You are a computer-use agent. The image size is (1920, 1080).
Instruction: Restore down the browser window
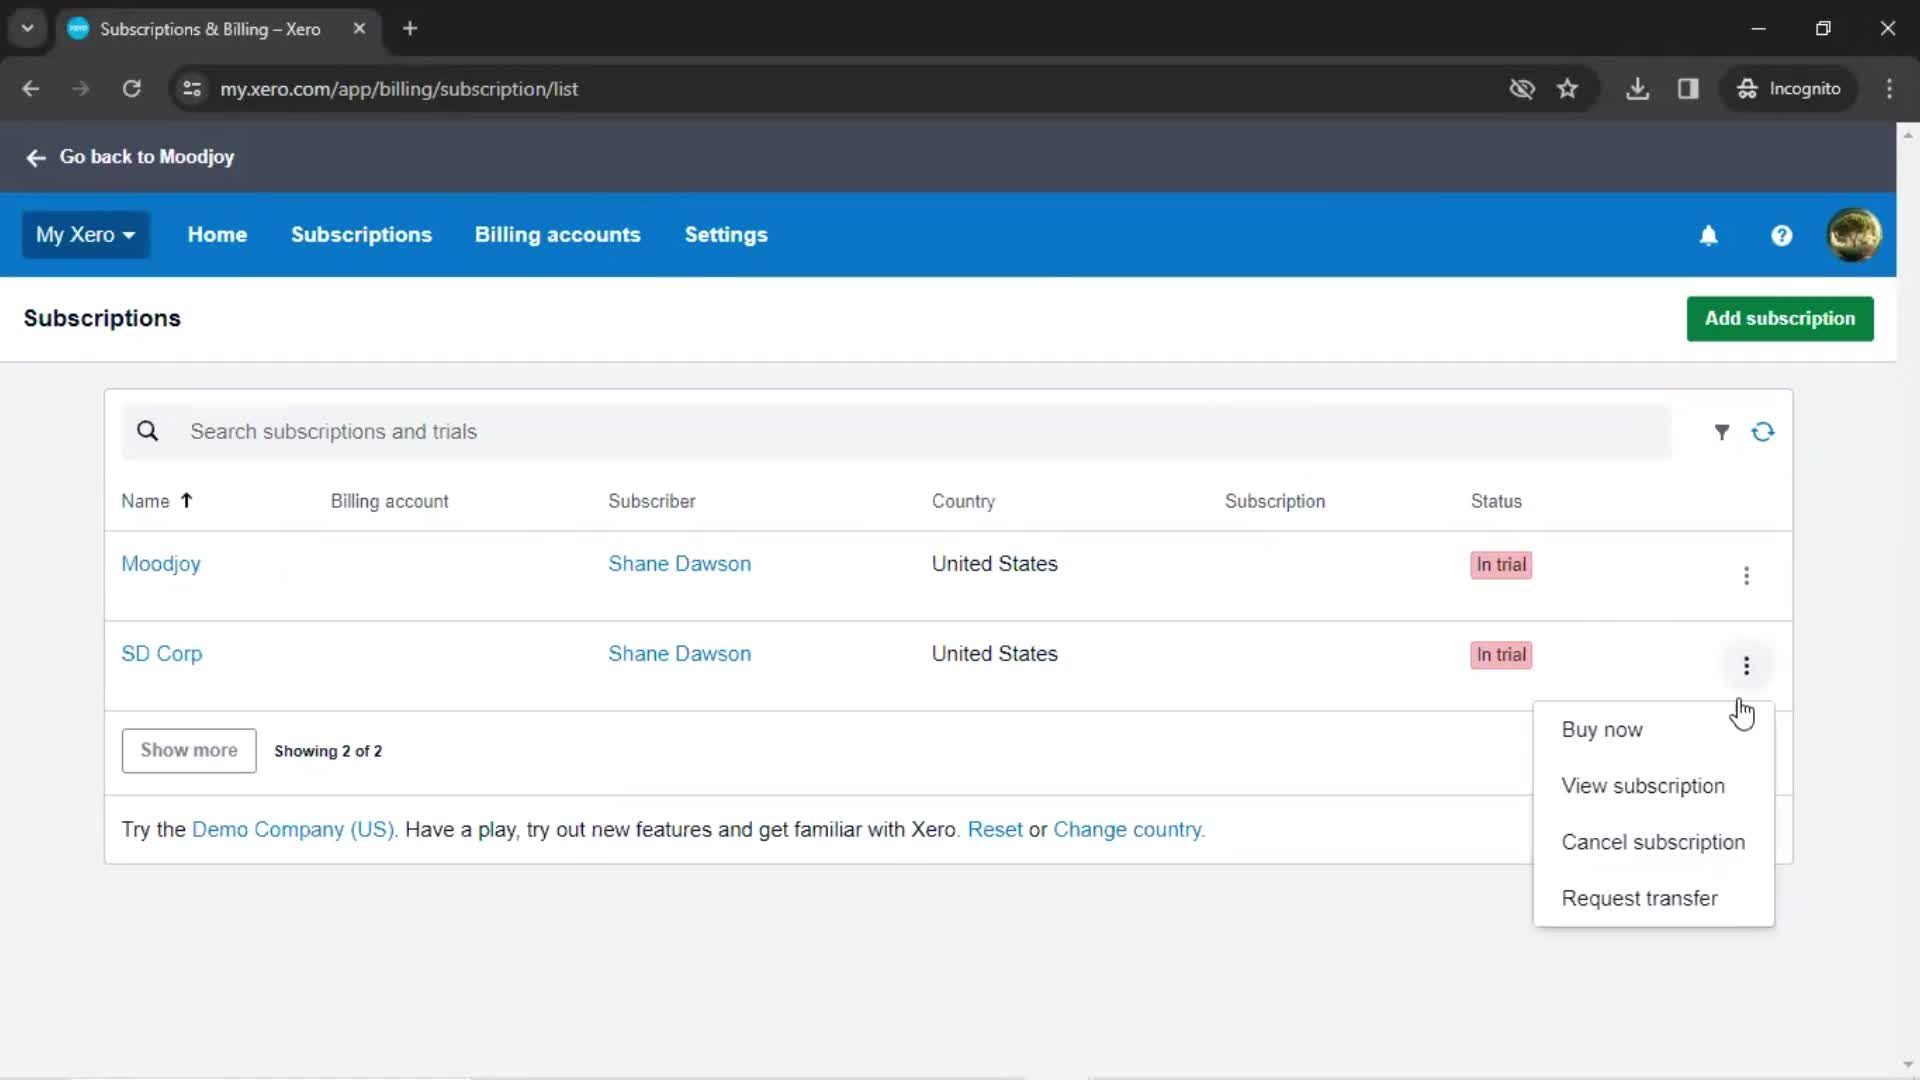click(1823, 29)
